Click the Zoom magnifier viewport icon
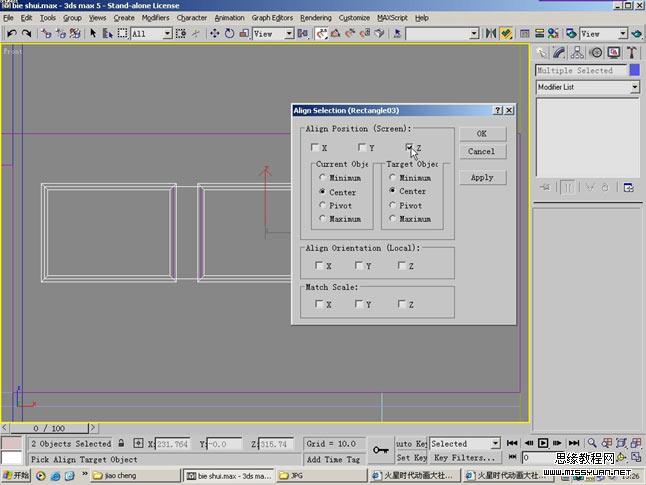Image resolution: width=646 pixels, height=485 pixels. (592, 443)
